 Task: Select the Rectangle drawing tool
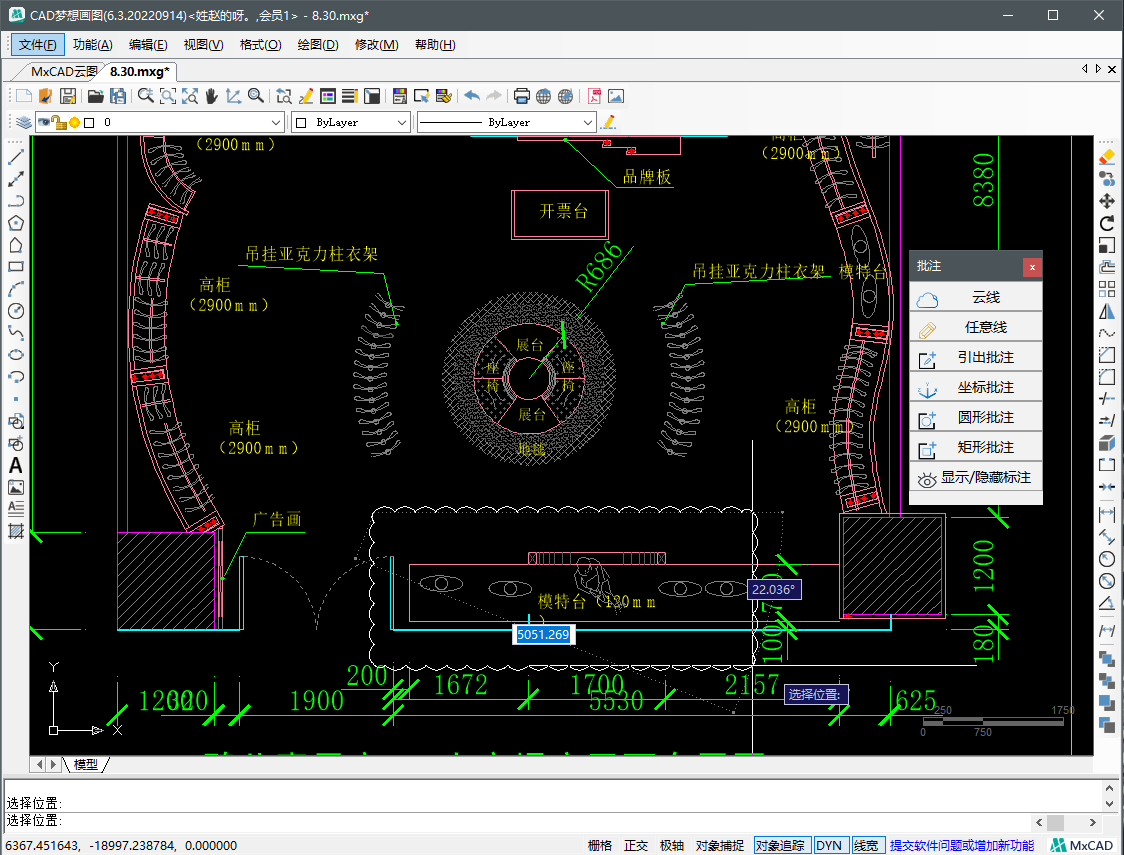coord(16,267)
